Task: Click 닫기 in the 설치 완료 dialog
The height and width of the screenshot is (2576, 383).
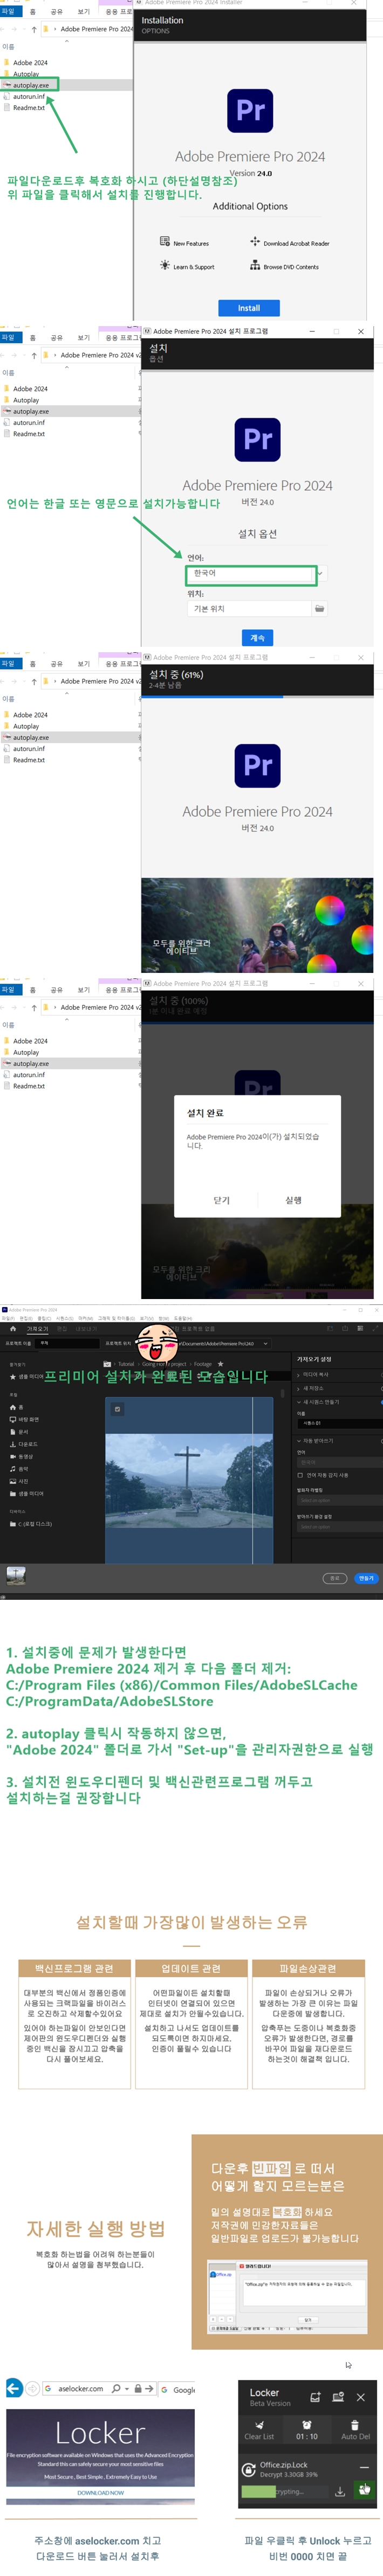Action: tap(222, 1200)
